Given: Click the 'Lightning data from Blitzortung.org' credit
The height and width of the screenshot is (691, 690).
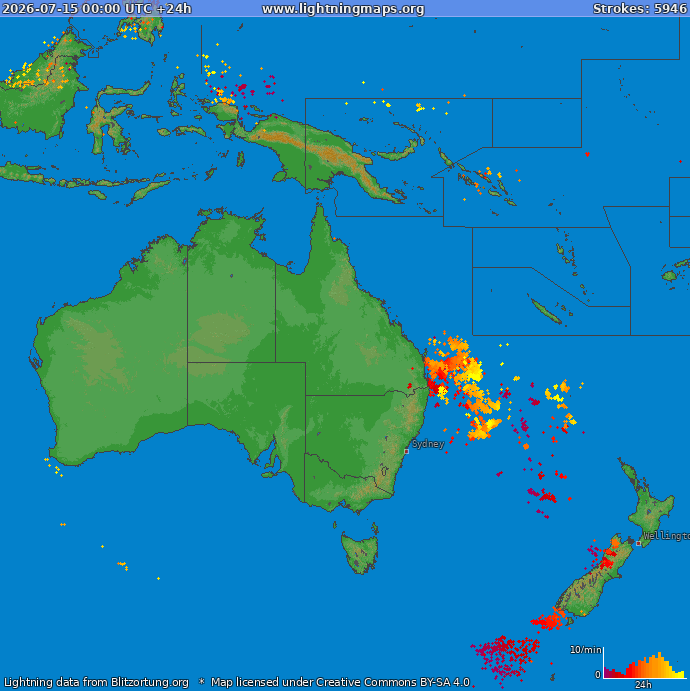Looking at the screenshot, I should tap(96, 682).
